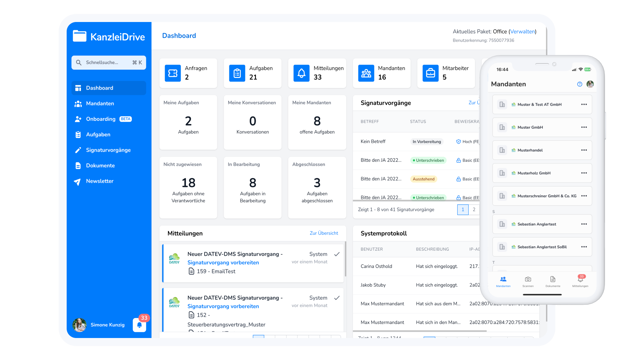The height and width of the screenshot is (360, 640).
Task: Open more options for Muster & Test AT GmbH
Action: coord(584,104)
